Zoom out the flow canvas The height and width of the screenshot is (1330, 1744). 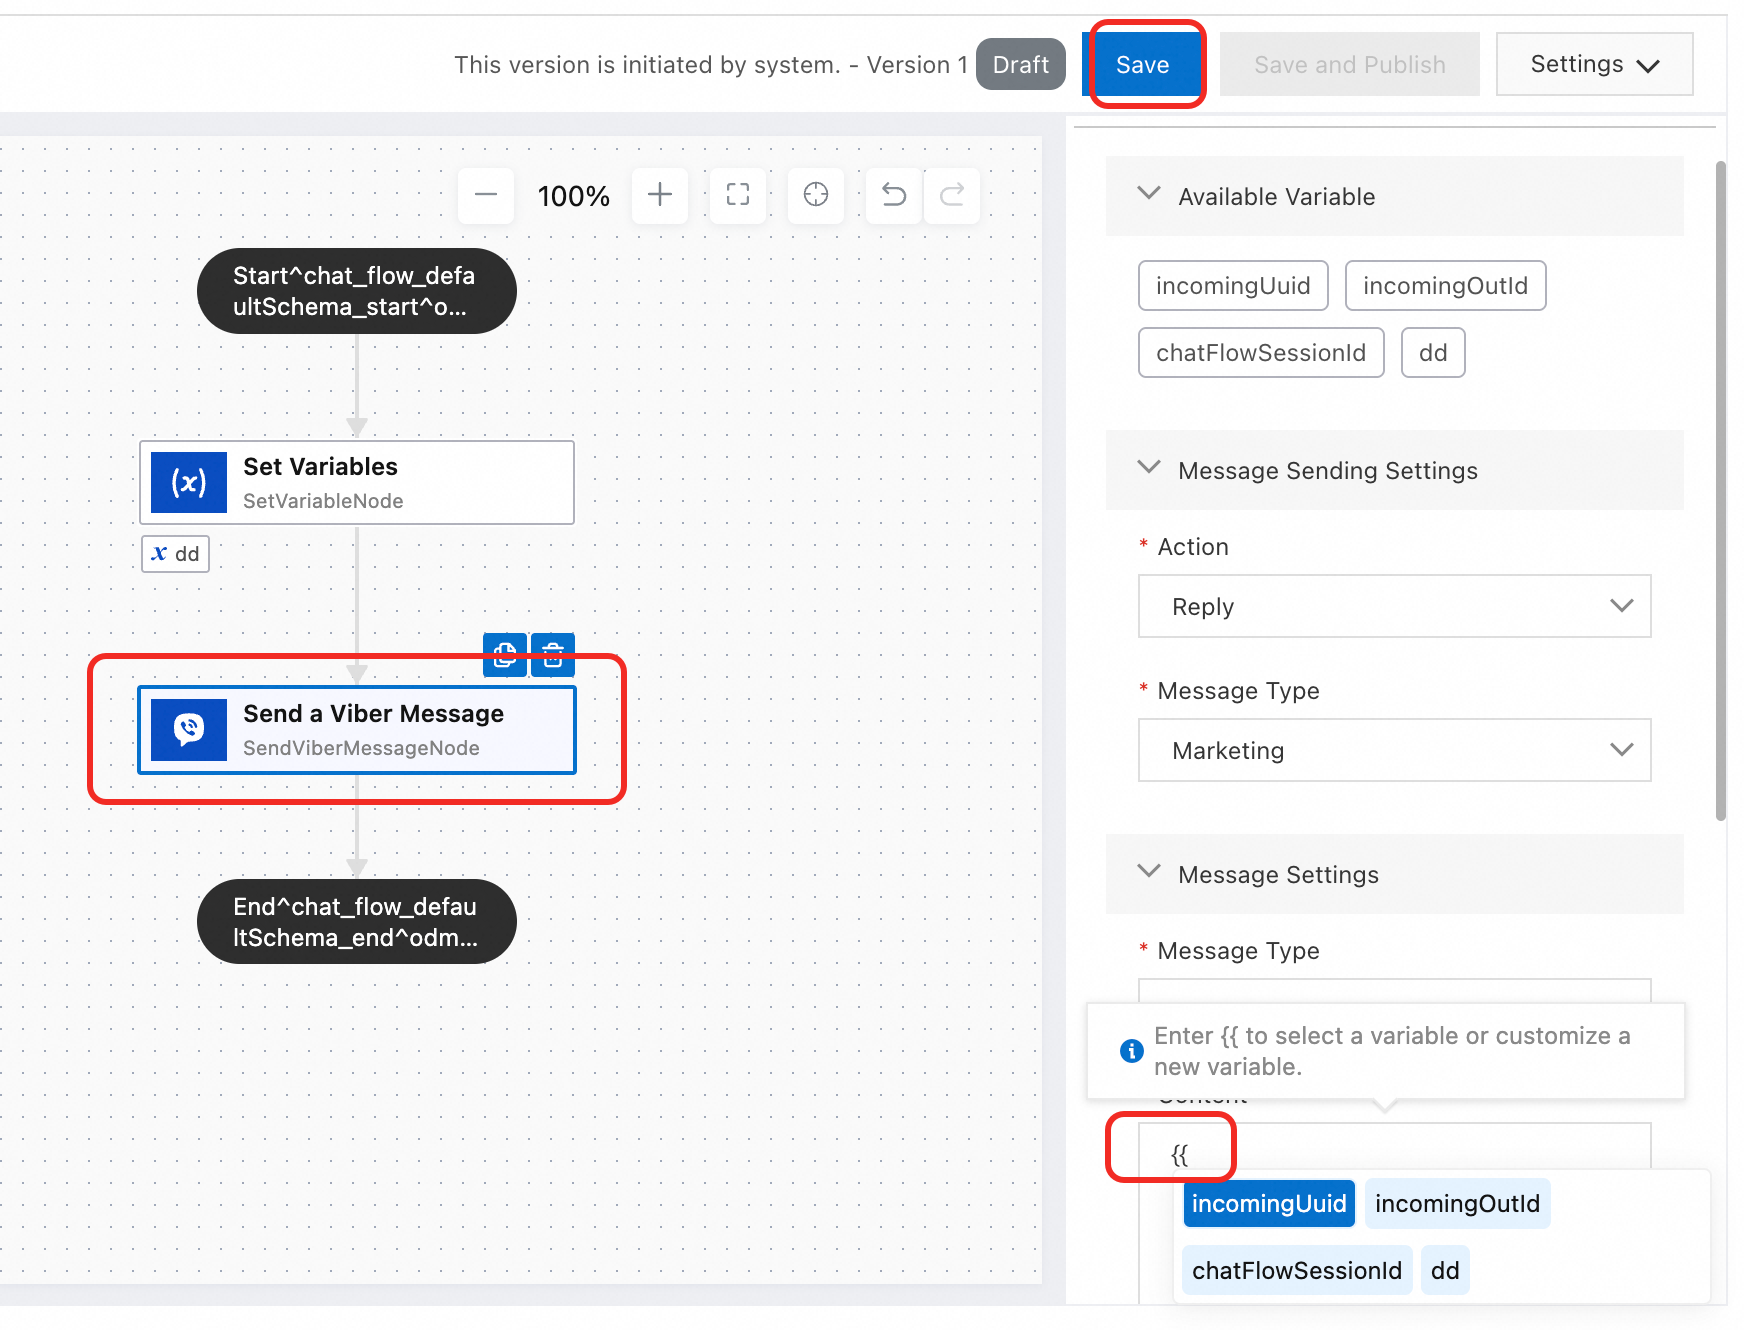click(486, 195)
